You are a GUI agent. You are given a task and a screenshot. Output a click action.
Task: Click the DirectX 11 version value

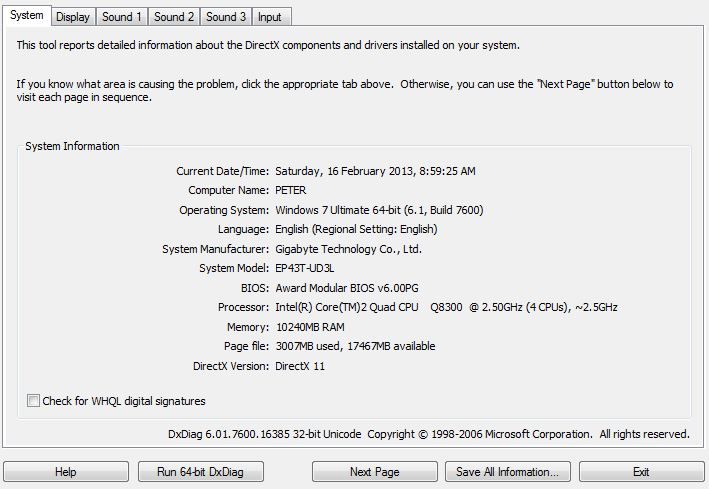click(300, 366)
